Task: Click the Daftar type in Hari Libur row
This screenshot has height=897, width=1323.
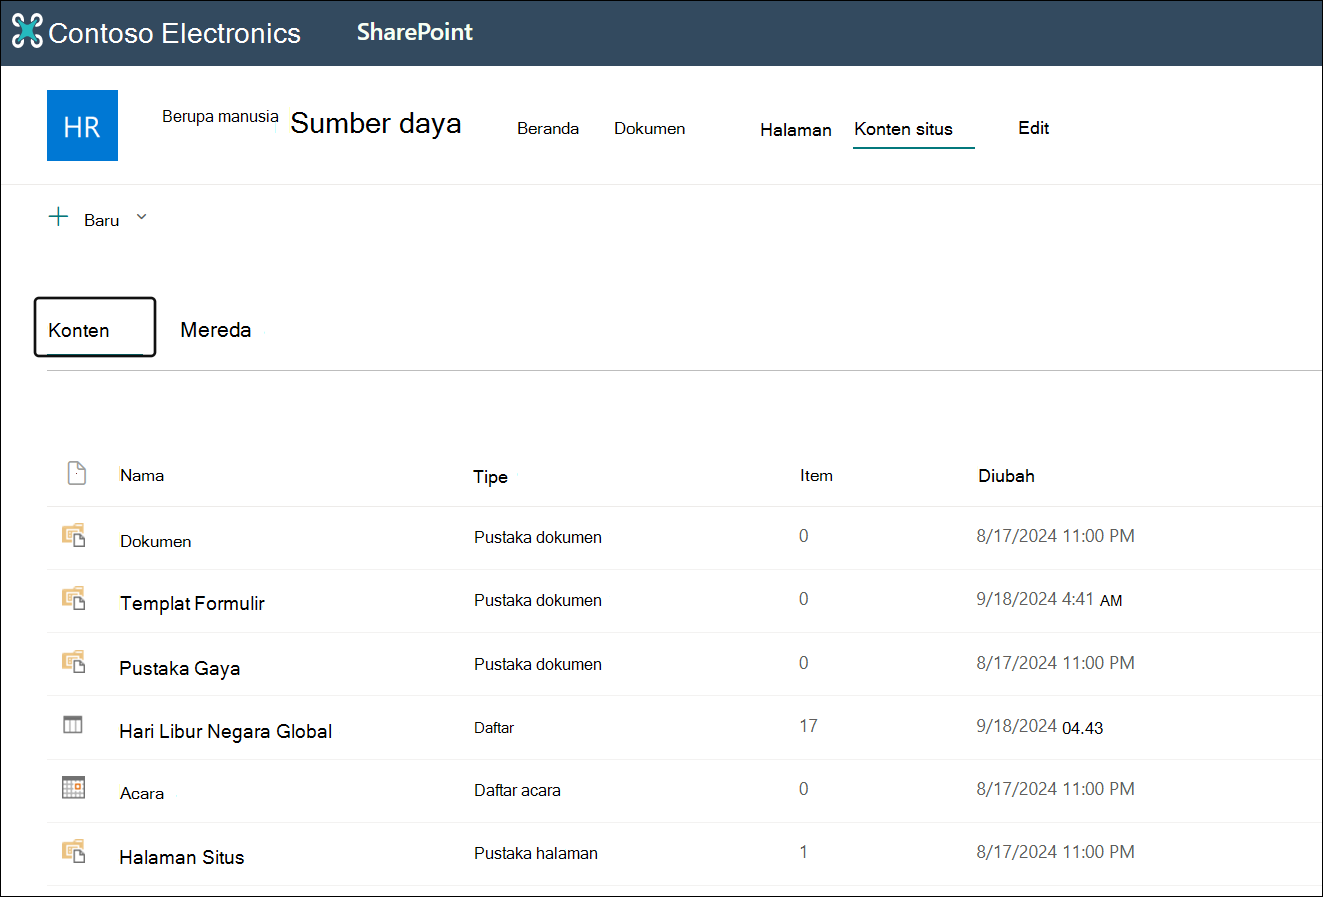Action: pos(494,728)
